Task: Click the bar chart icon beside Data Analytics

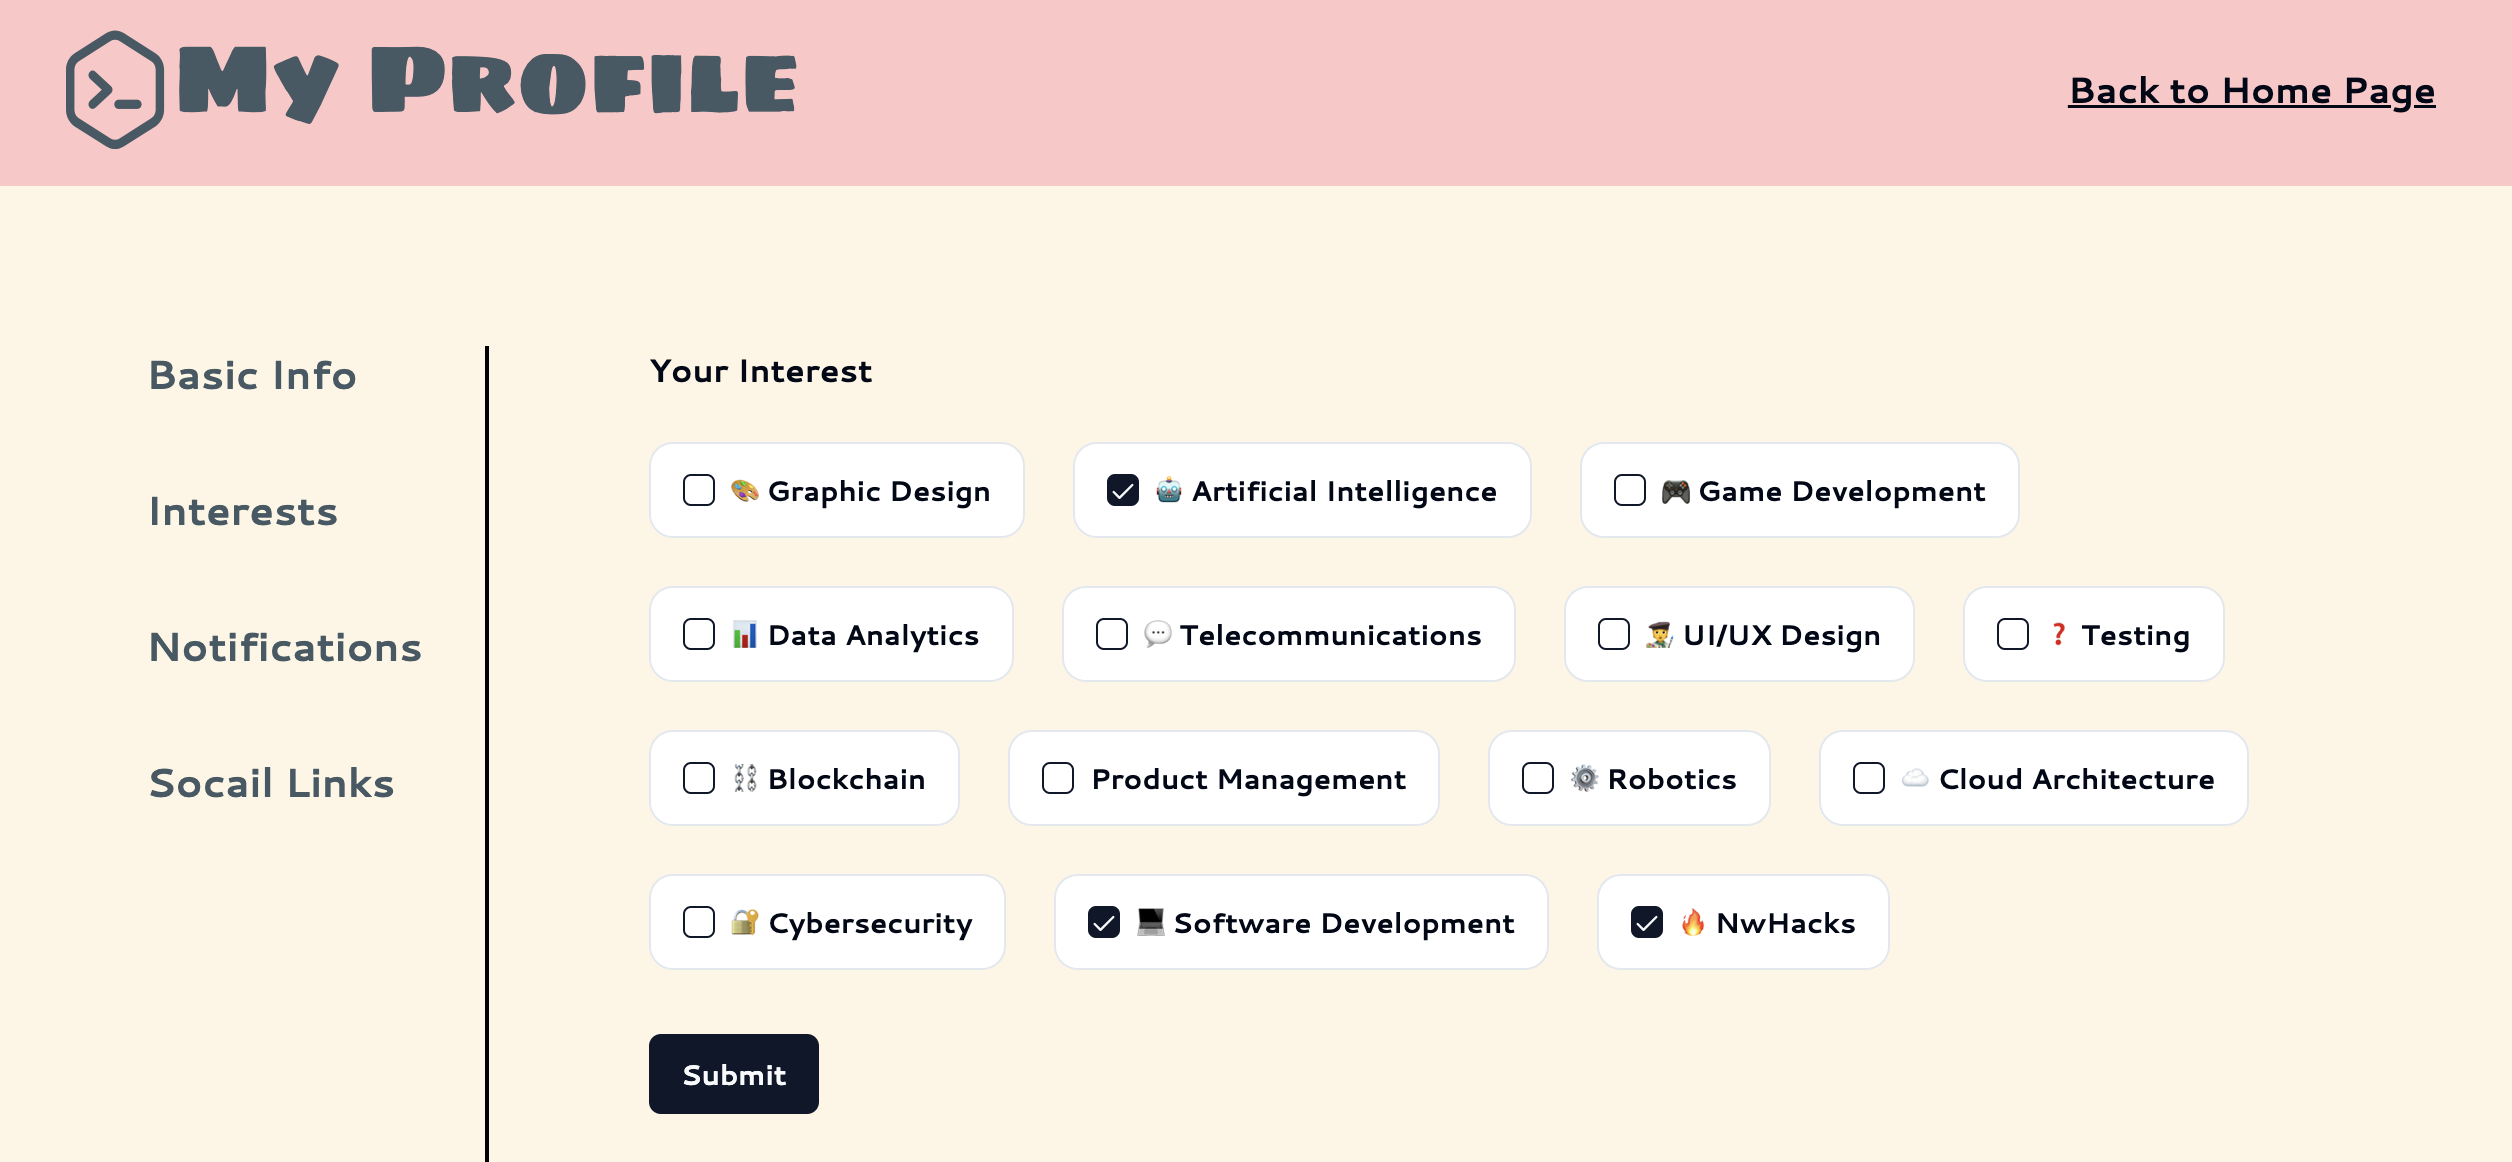Action: coord(745,634)
